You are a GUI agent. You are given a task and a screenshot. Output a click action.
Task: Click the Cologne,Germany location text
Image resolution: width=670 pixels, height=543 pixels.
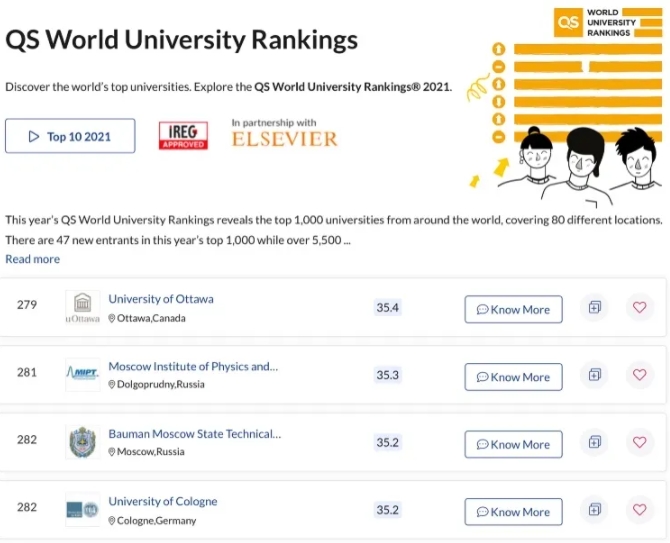(156, 521)
